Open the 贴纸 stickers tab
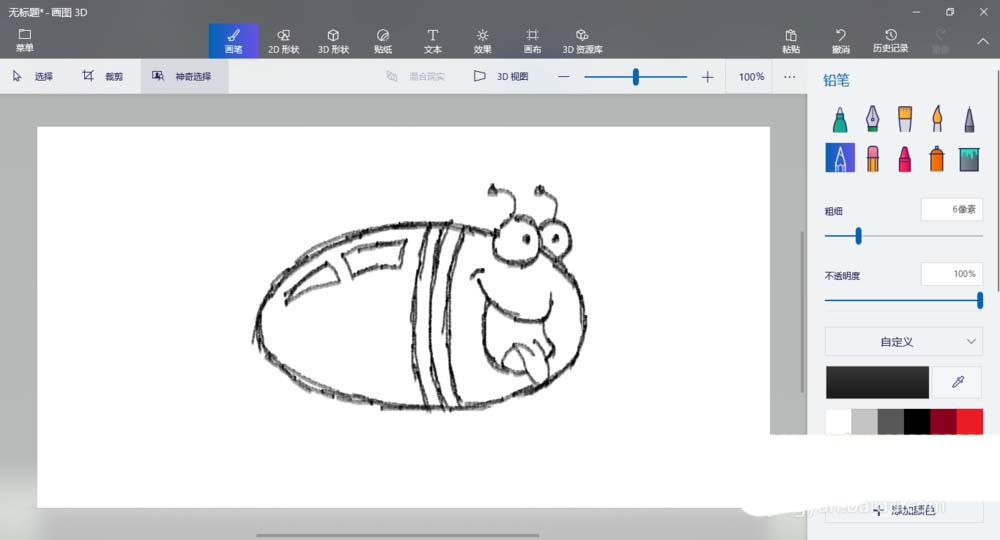This screenshot has width=1000, height=540. [x=383, y=41]
